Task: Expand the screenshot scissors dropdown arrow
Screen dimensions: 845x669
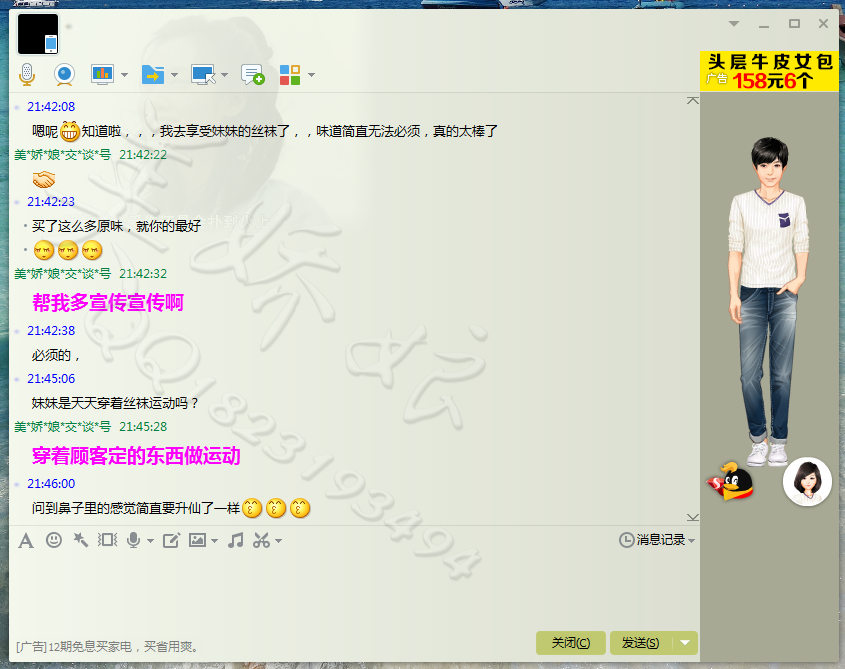Action: (x=279, y=541)
